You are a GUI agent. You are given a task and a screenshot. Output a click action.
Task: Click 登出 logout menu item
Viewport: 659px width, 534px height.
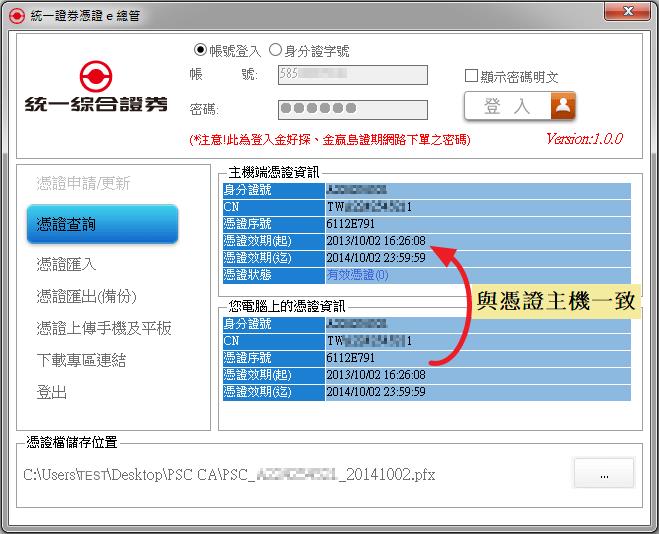51,392
